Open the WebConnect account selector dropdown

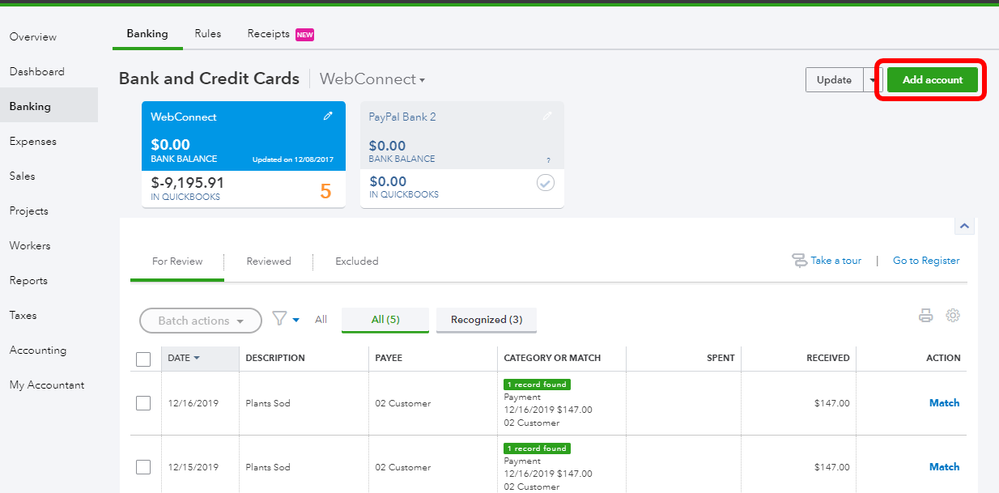372,79
